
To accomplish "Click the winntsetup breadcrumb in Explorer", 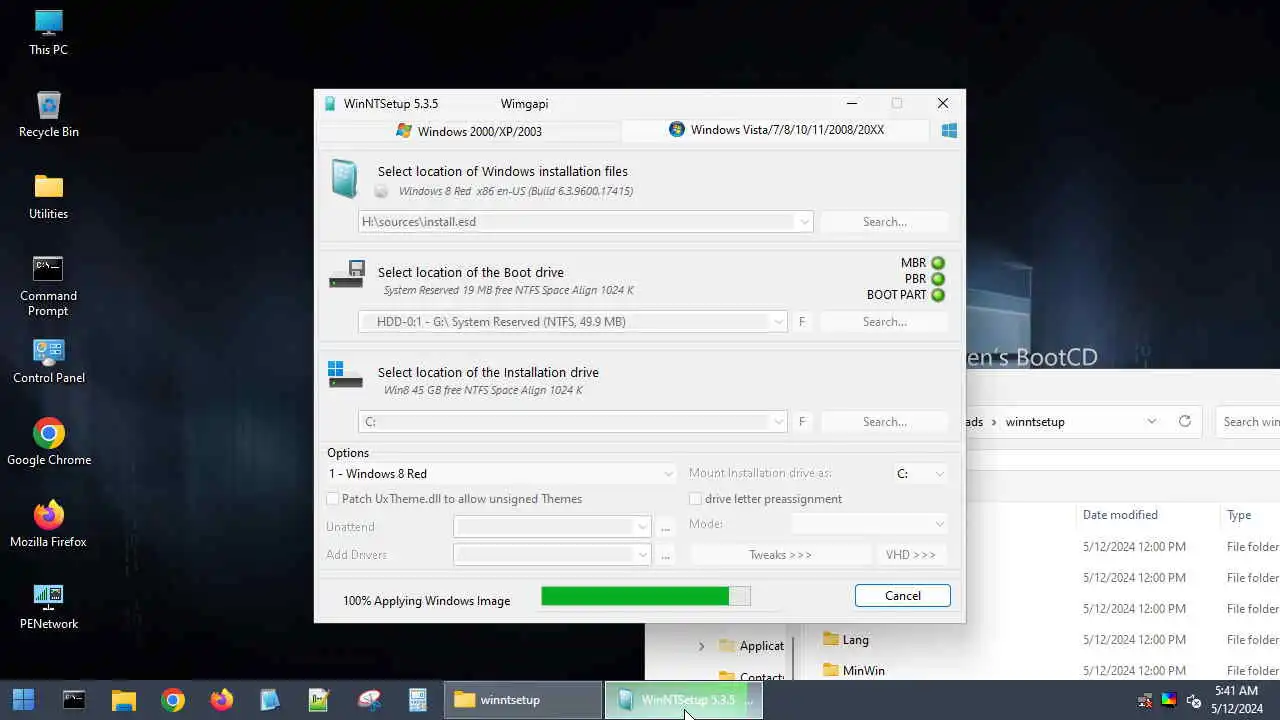I will coord(1034,422).
